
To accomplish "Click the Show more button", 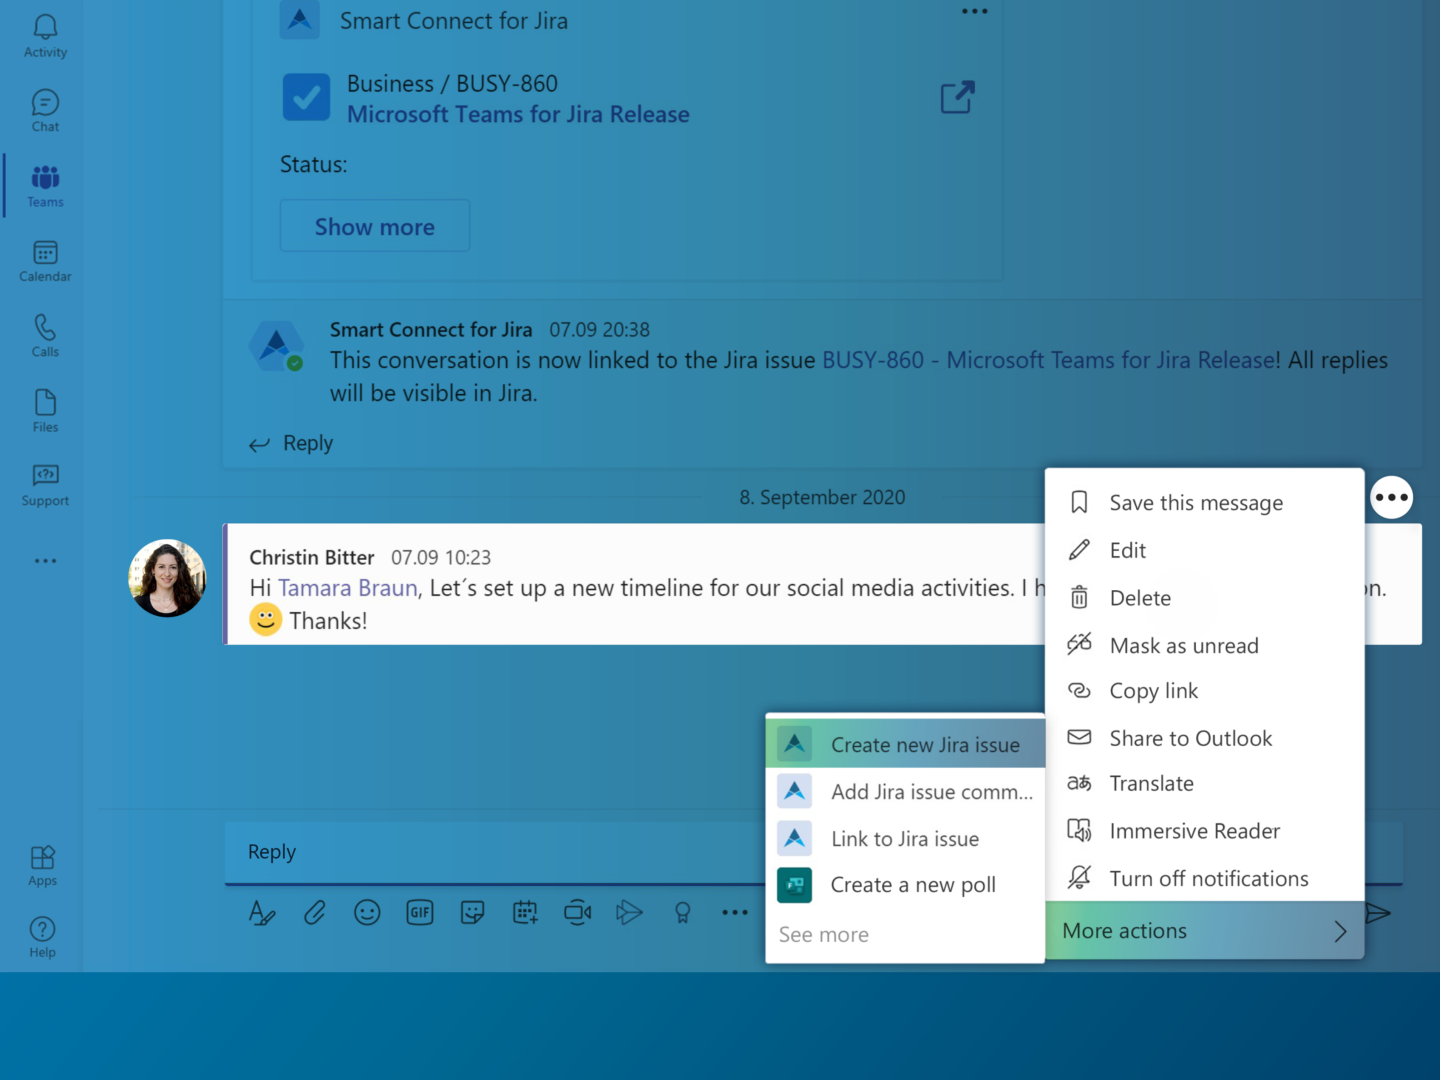I will pyautogui.click(x=375, y=226).
